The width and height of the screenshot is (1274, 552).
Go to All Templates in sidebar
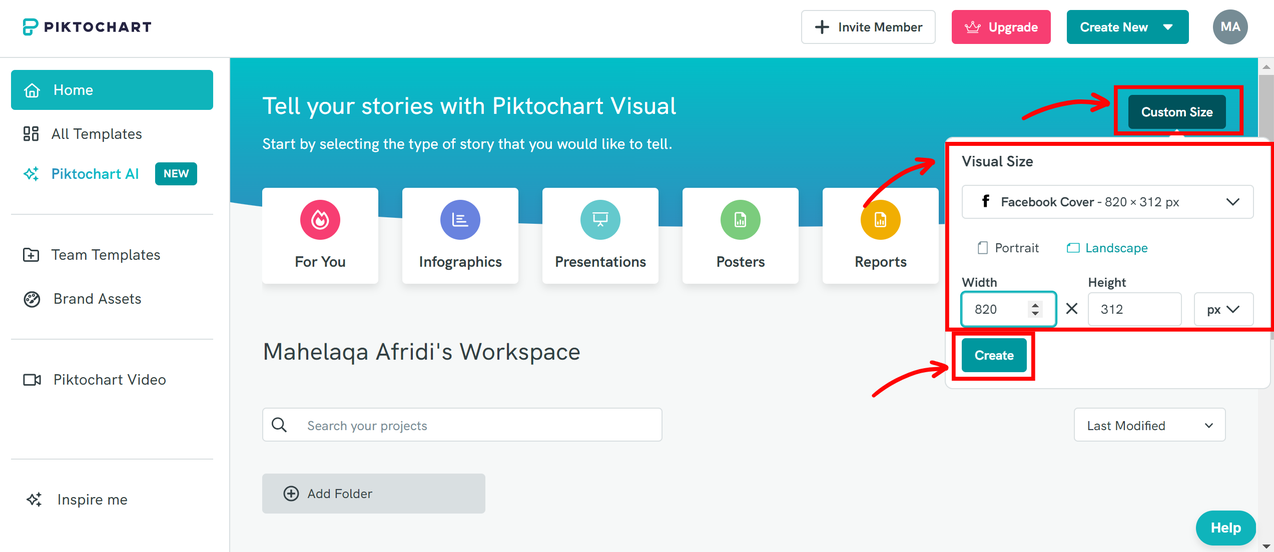click(x=96, y=134)
